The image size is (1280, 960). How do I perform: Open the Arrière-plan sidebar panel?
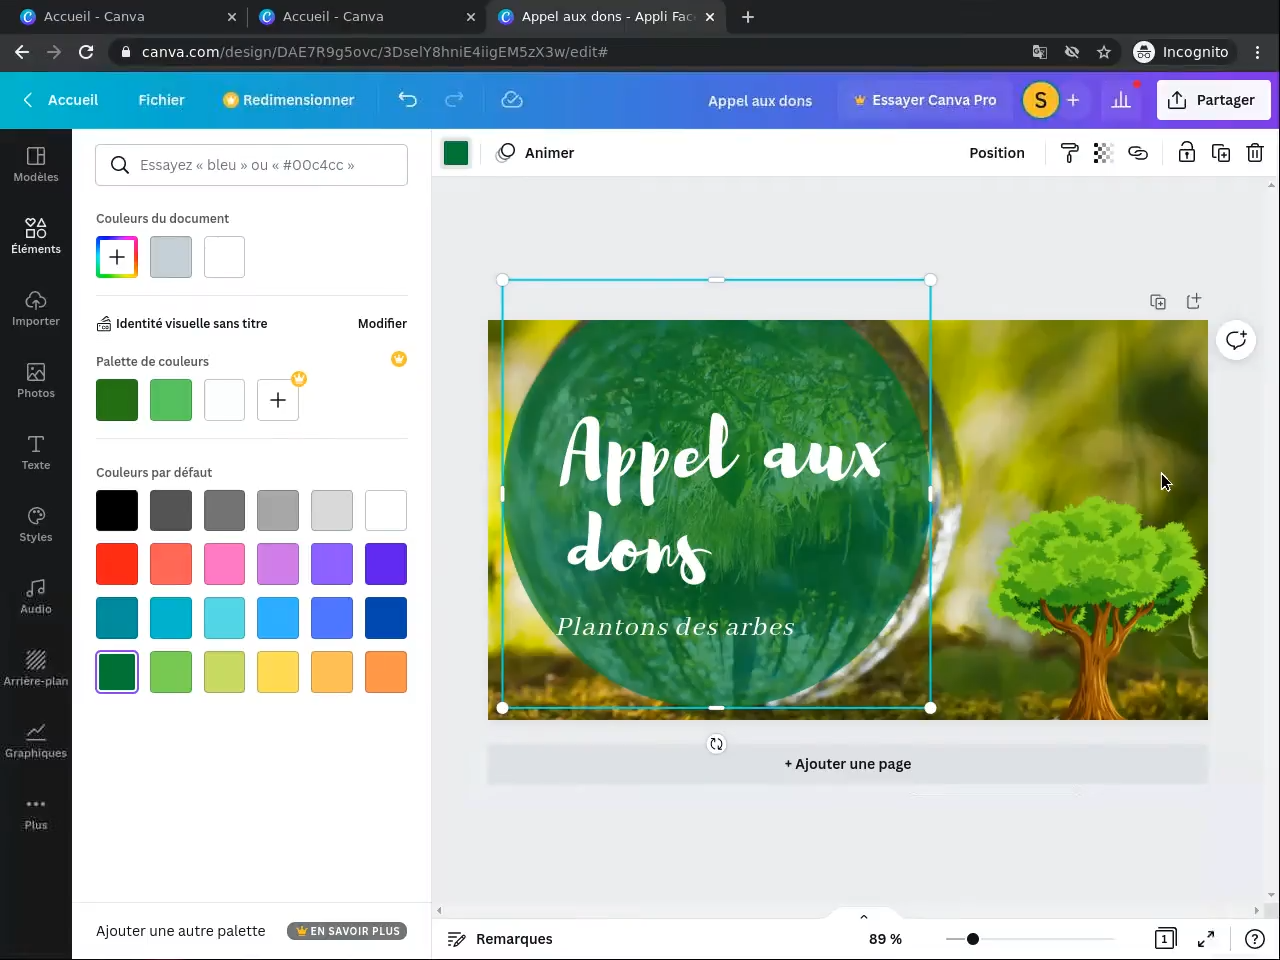(36, 668)
